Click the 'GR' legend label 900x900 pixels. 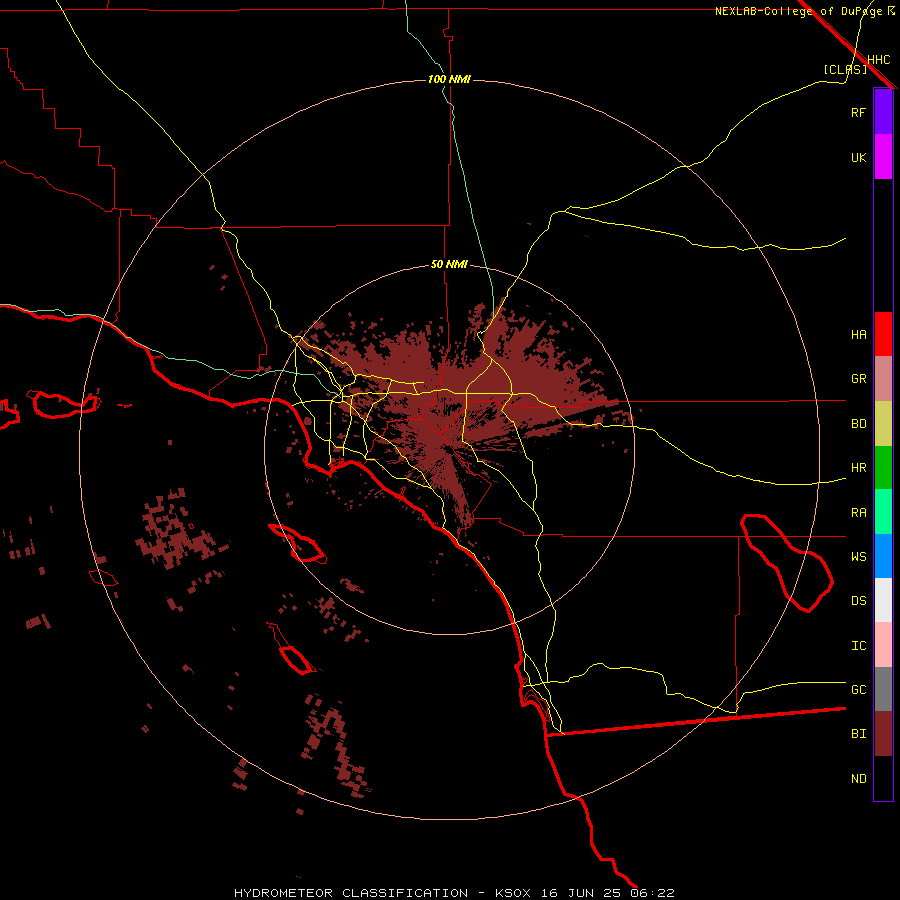(858, 379)
